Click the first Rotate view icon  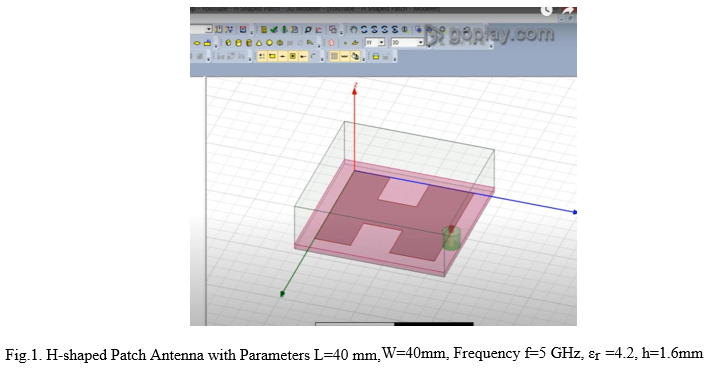click(x=364, y=30)
